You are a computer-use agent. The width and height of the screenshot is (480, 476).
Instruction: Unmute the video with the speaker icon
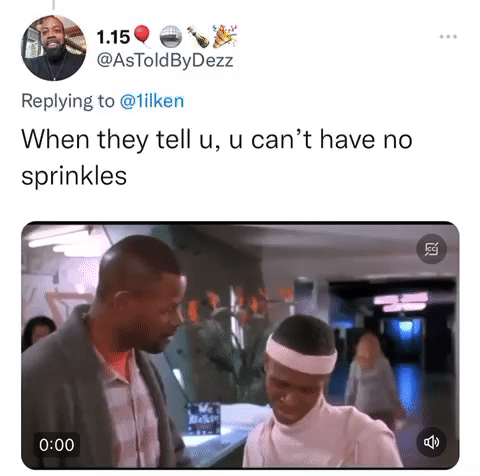(x=431, y=442)
